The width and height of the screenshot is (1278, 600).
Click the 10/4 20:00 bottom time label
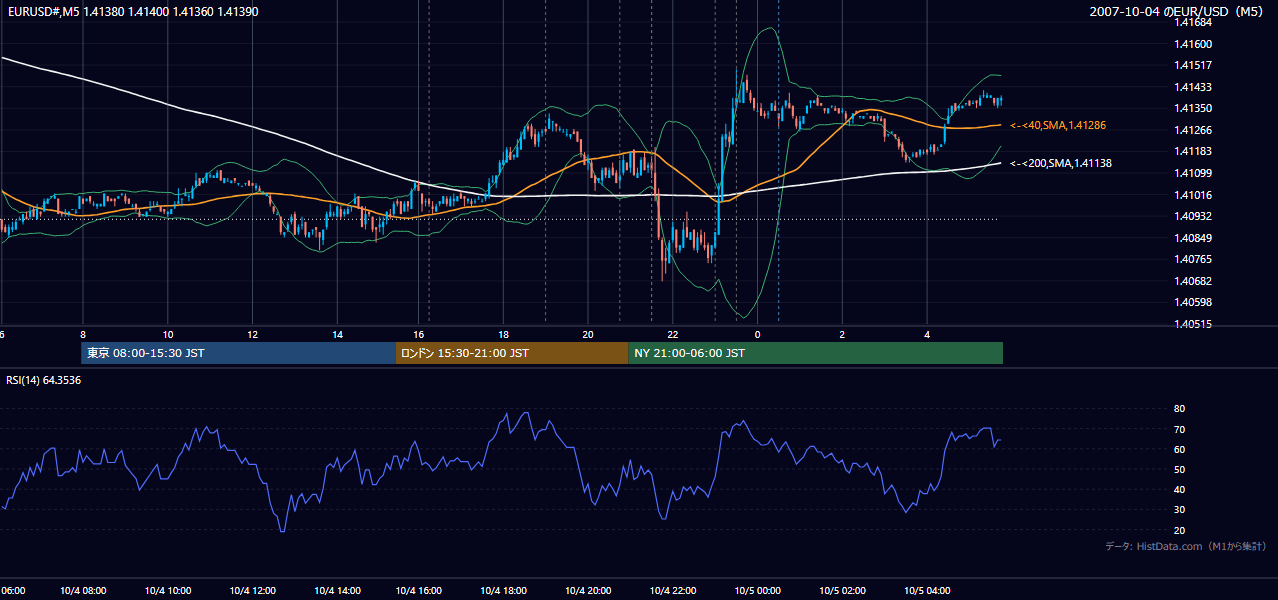click(588, 591)
